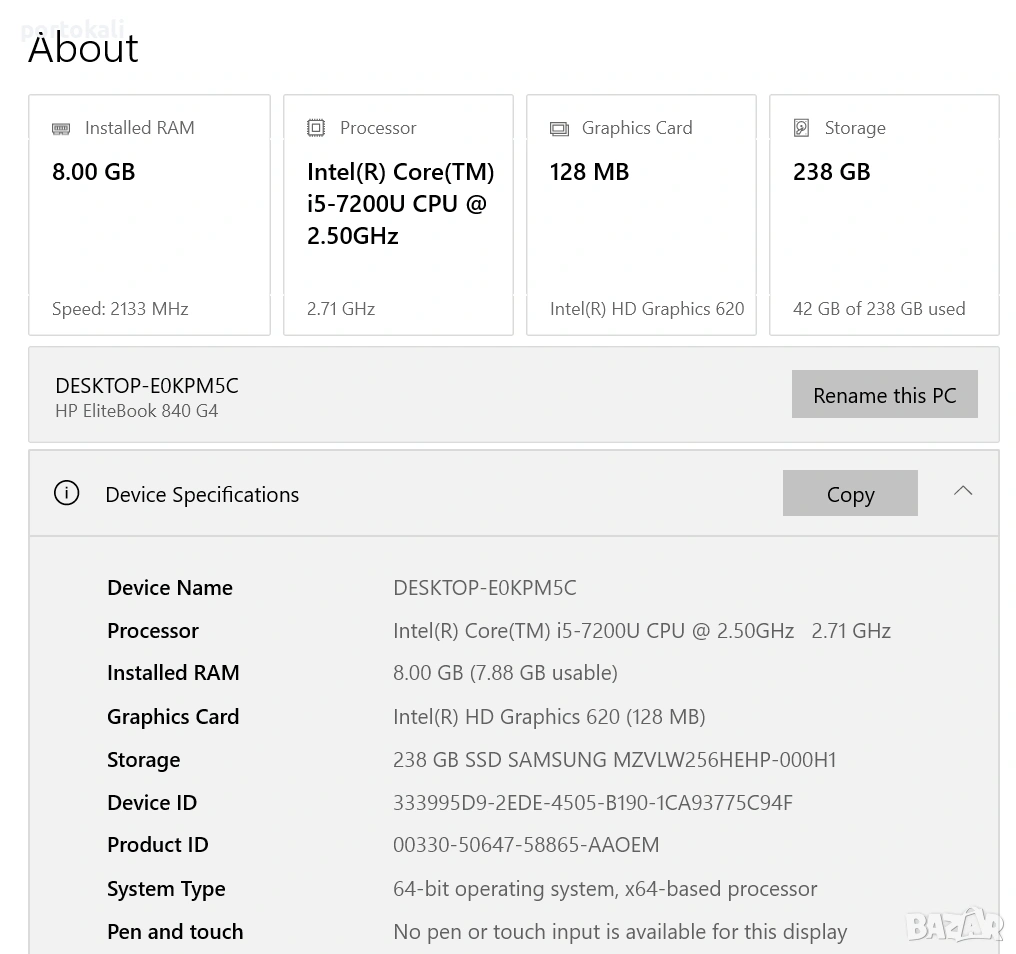The width and height of the screenshot is (1016, 954).
Task: Select the Installed RAM 8.00 GB card
Action: [149, 215]
